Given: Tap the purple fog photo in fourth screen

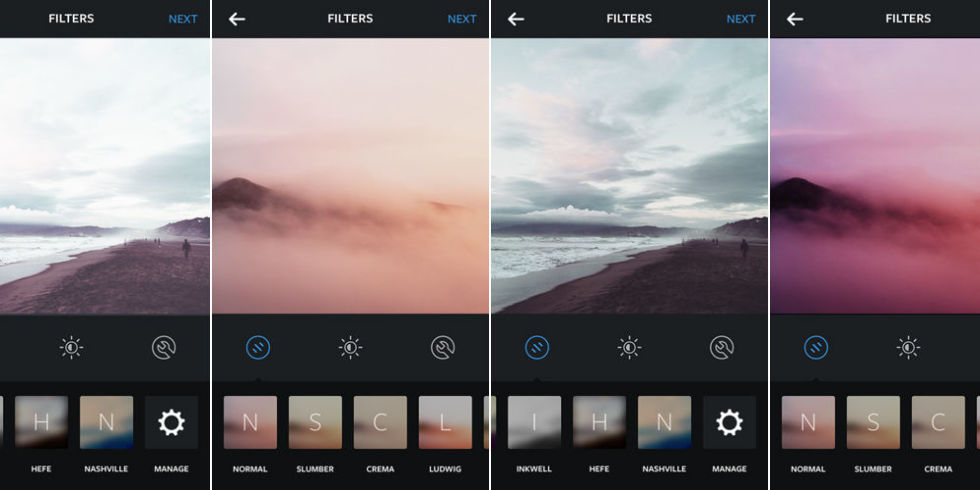Looking at the screenshot, I should [x=875, y=176].
